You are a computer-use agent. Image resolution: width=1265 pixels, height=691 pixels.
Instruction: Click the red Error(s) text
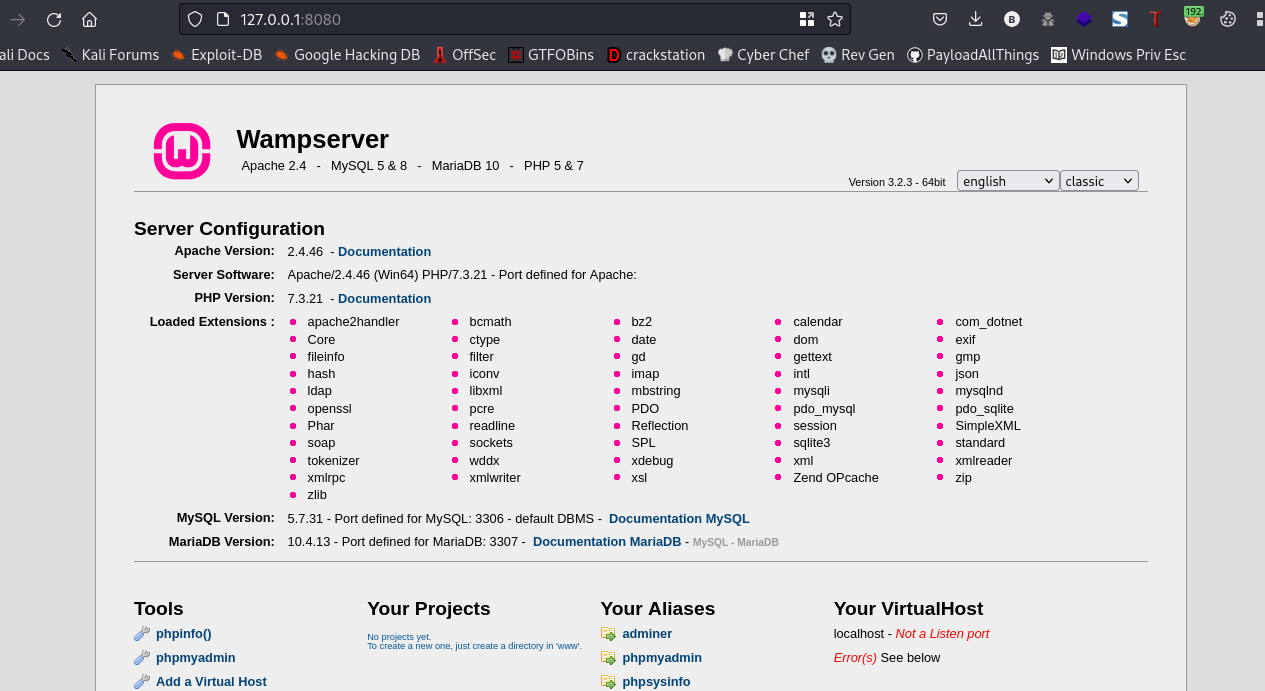855,658
